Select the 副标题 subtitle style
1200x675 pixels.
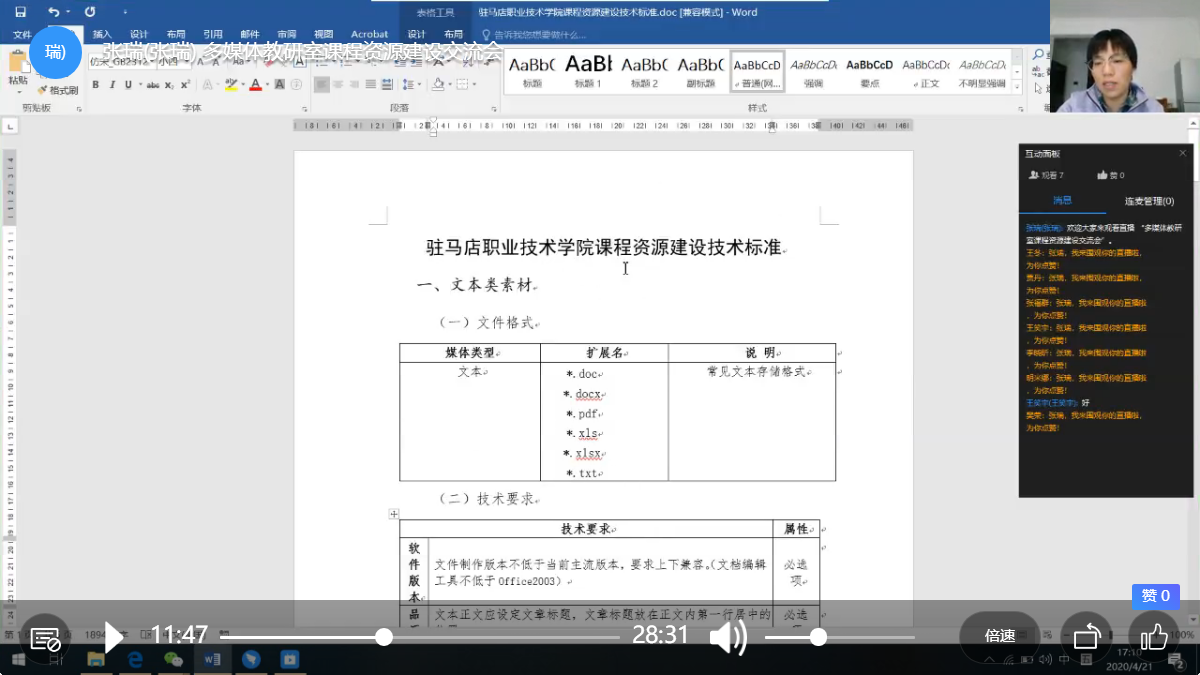point(700,71)
